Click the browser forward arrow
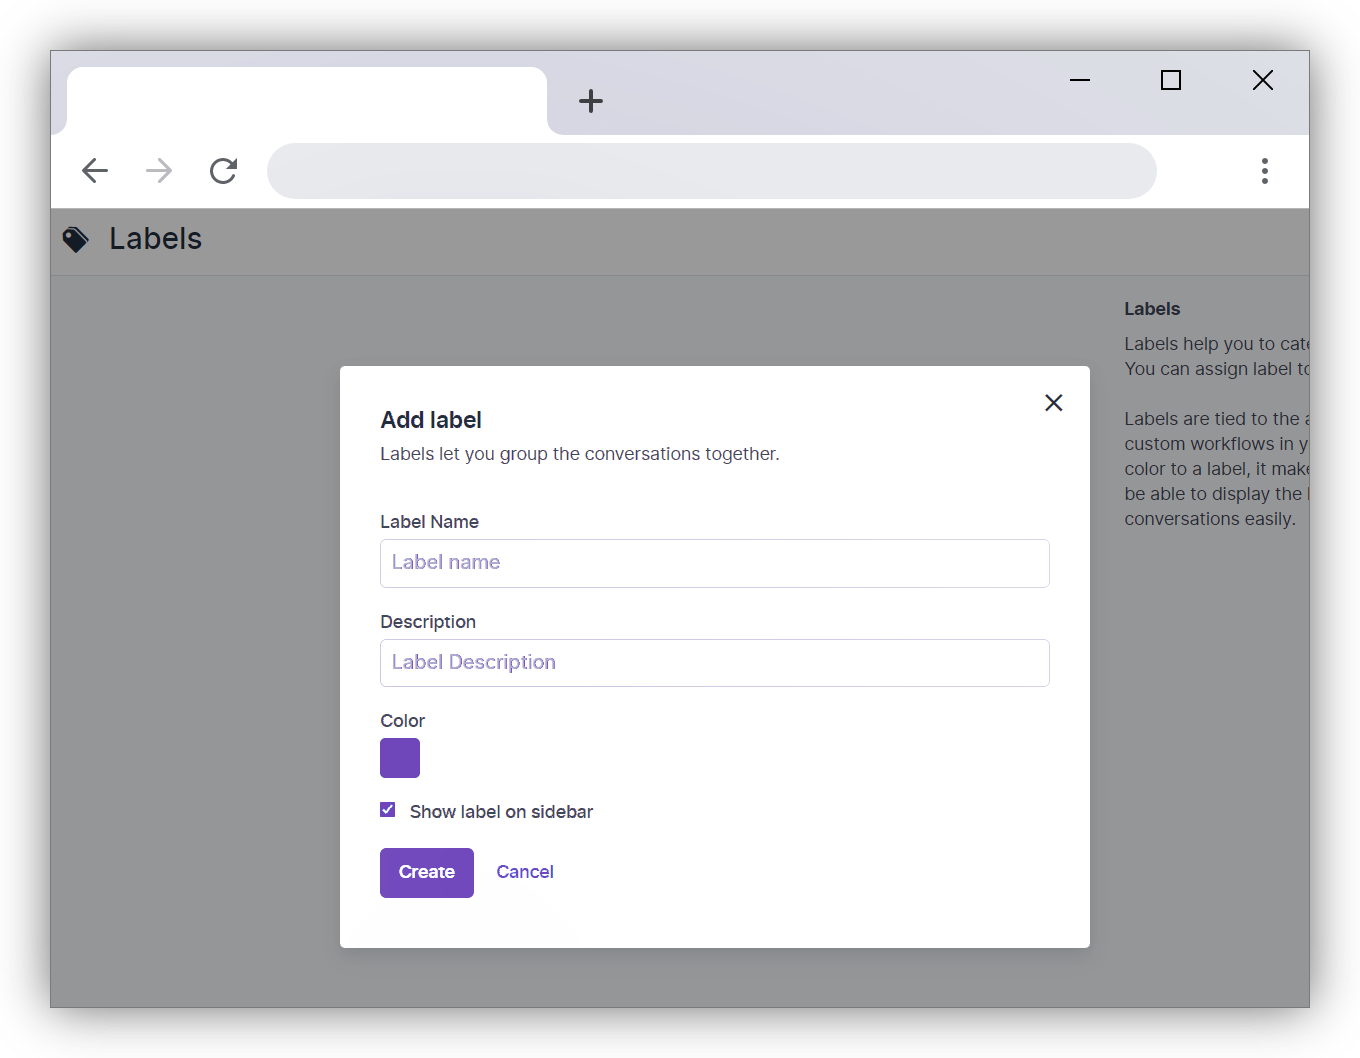The image size is (1360, 1058). pos(159,171)
